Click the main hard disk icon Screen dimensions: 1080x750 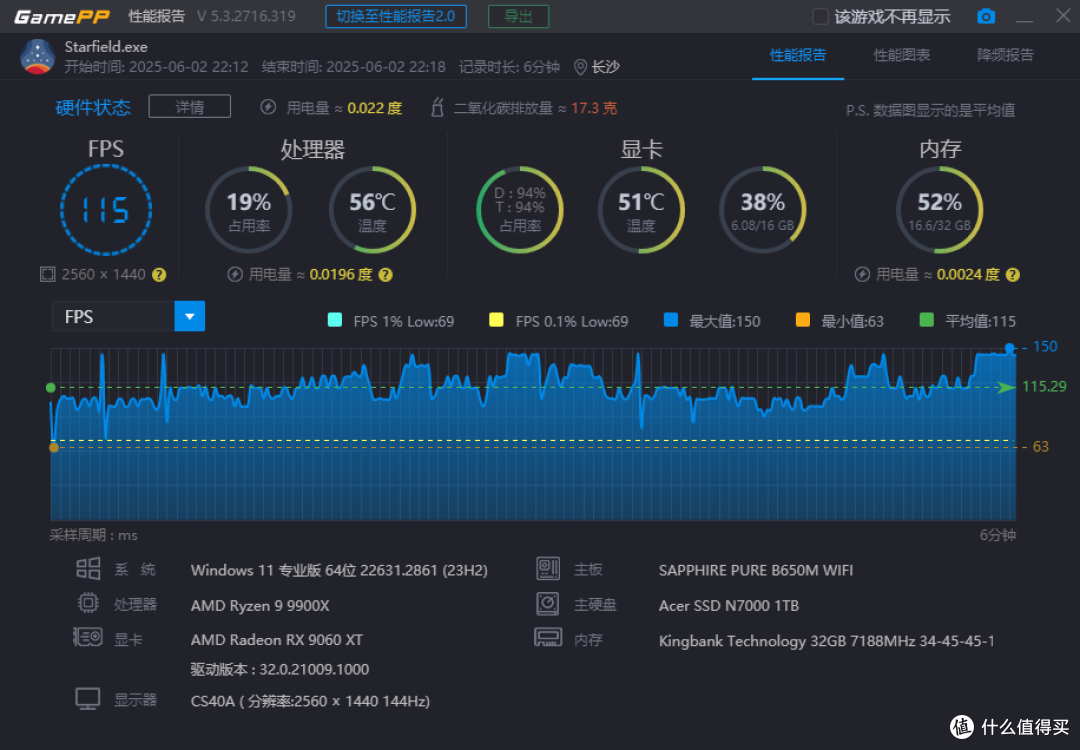pos(548,604)
